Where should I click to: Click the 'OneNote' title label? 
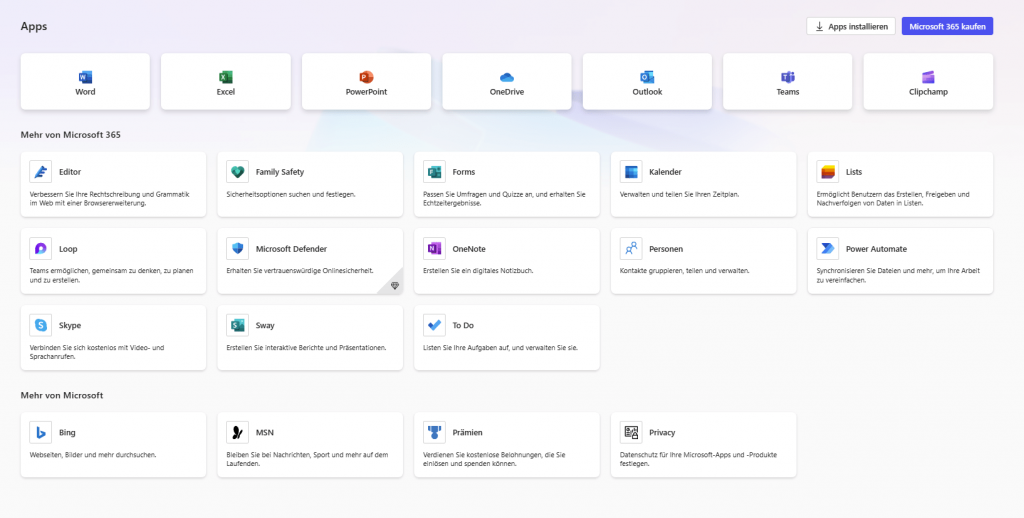[x=469, y=249]
